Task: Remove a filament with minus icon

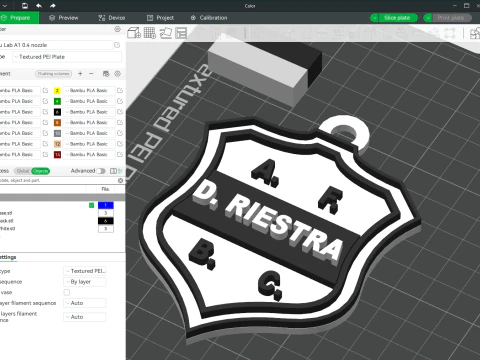Action: point(91,74)
